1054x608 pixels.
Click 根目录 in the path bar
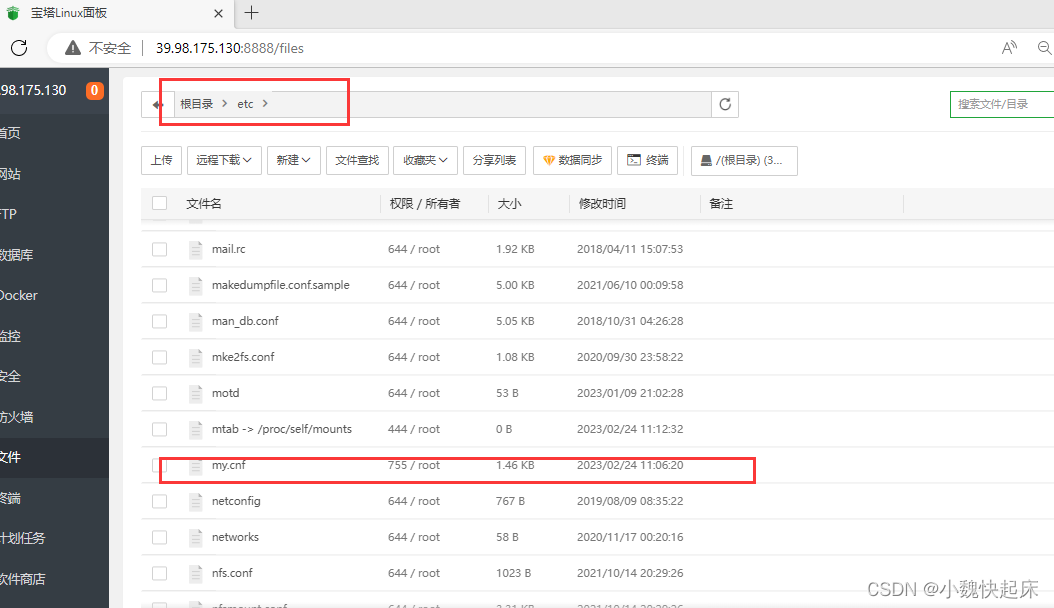pyautogui.click(x=196, y=104)
